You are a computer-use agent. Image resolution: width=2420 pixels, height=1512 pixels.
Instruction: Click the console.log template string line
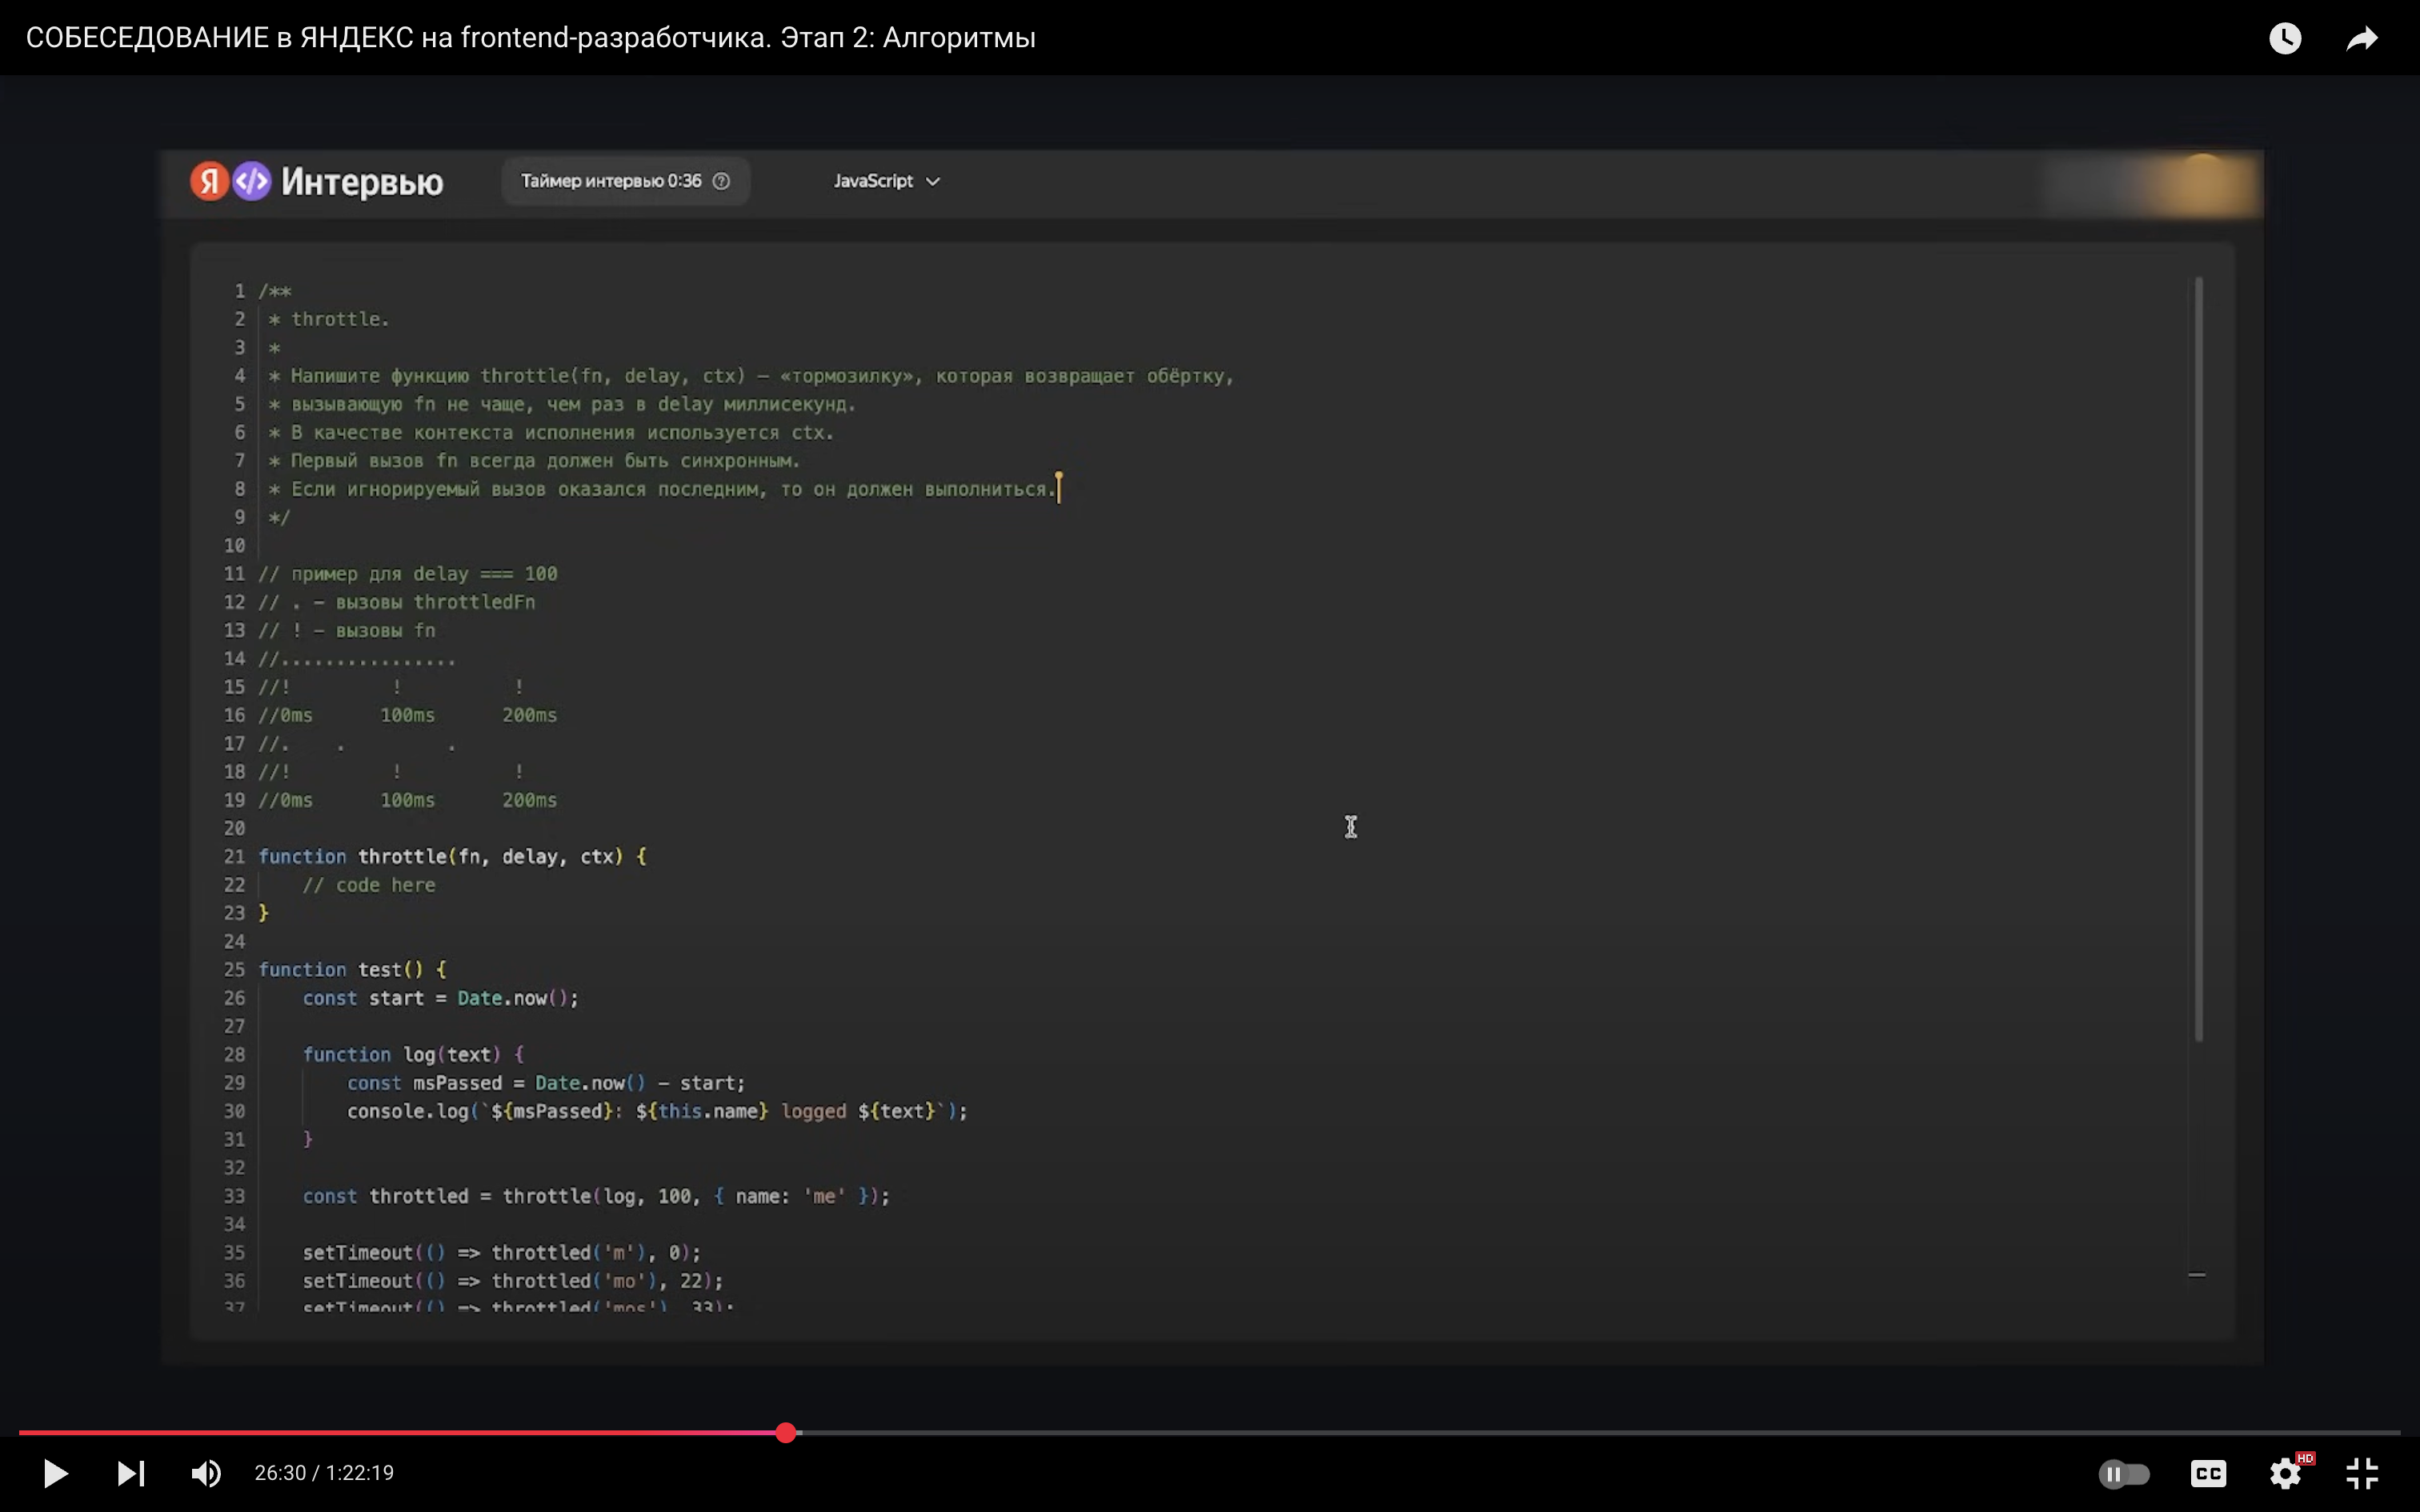pyautogui.click(x=657, y=1111)
